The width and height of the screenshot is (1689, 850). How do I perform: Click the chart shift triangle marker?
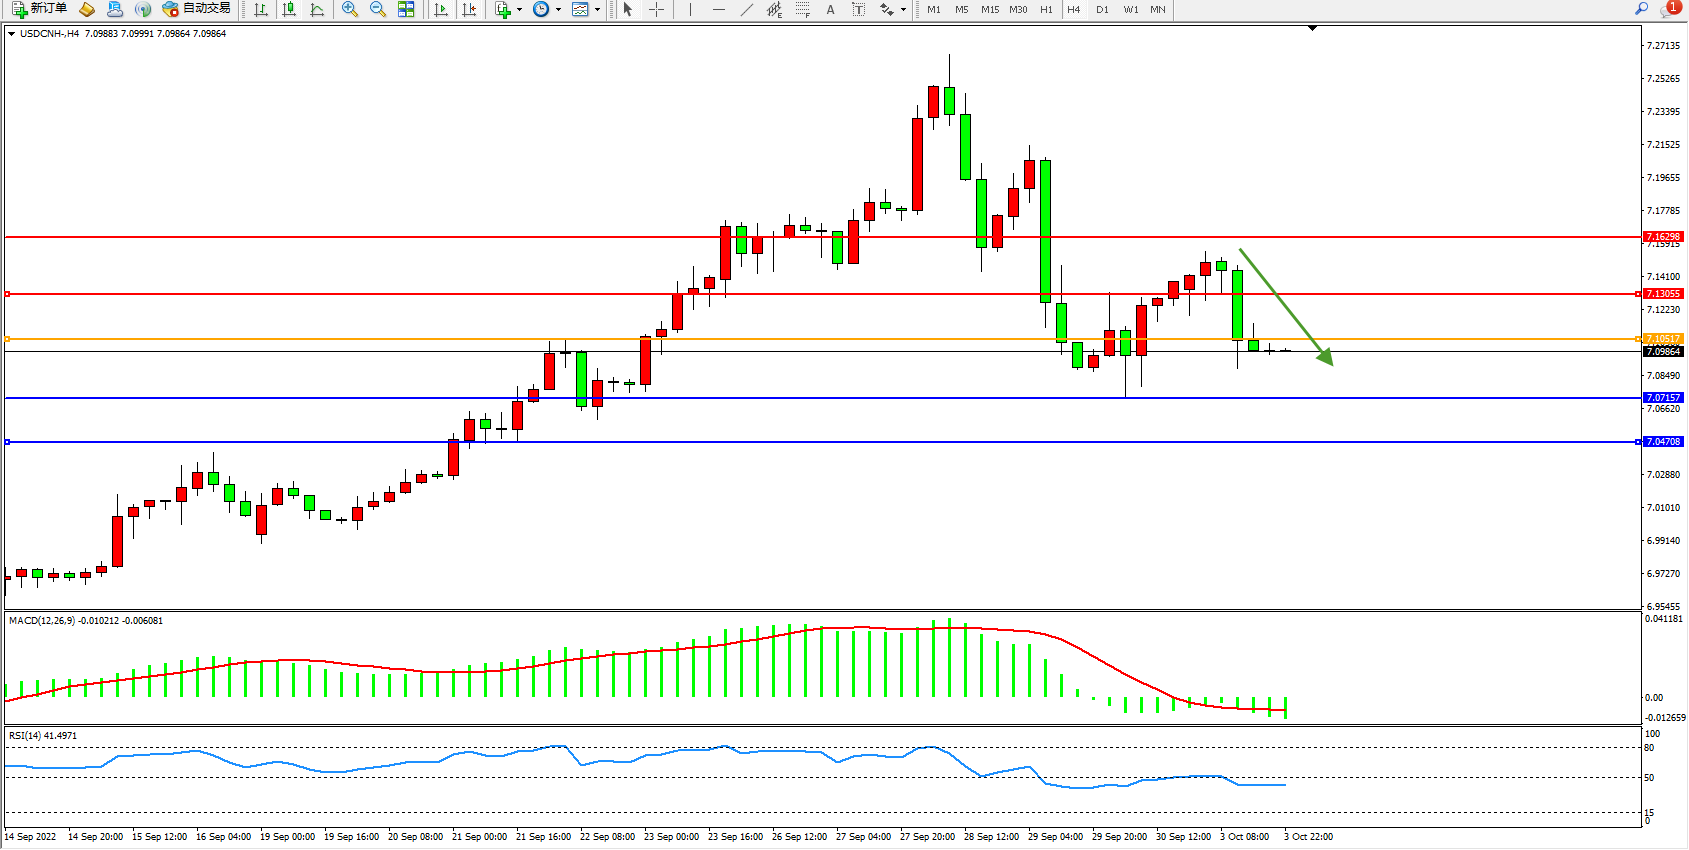pyautogui.click(x=1313, y=29)
